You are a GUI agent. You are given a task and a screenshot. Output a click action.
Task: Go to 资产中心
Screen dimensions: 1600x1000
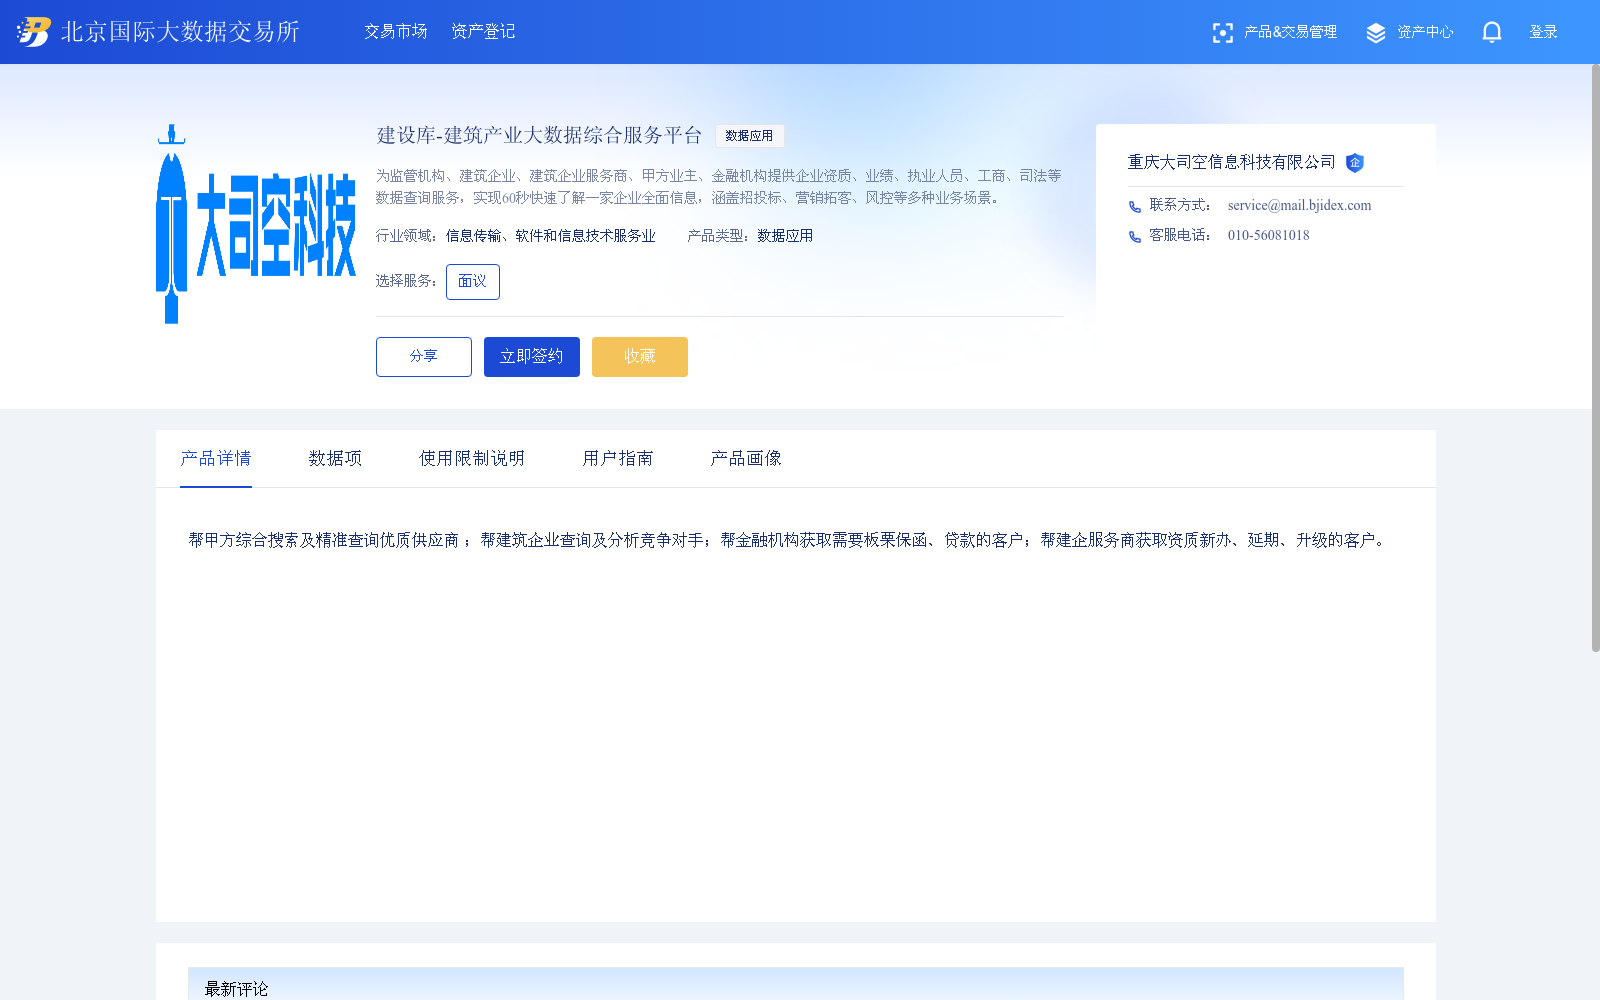(x=1425, y=32)
